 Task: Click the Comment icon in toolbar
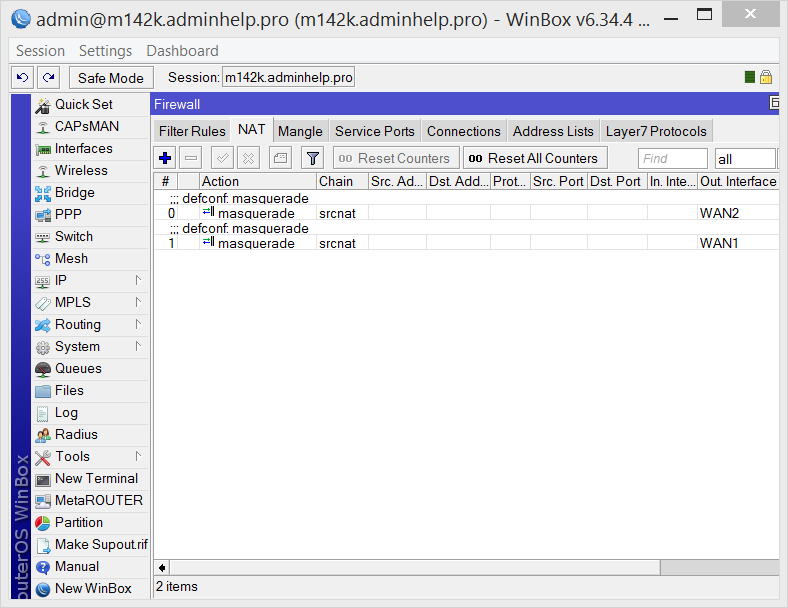pos(280,158)
